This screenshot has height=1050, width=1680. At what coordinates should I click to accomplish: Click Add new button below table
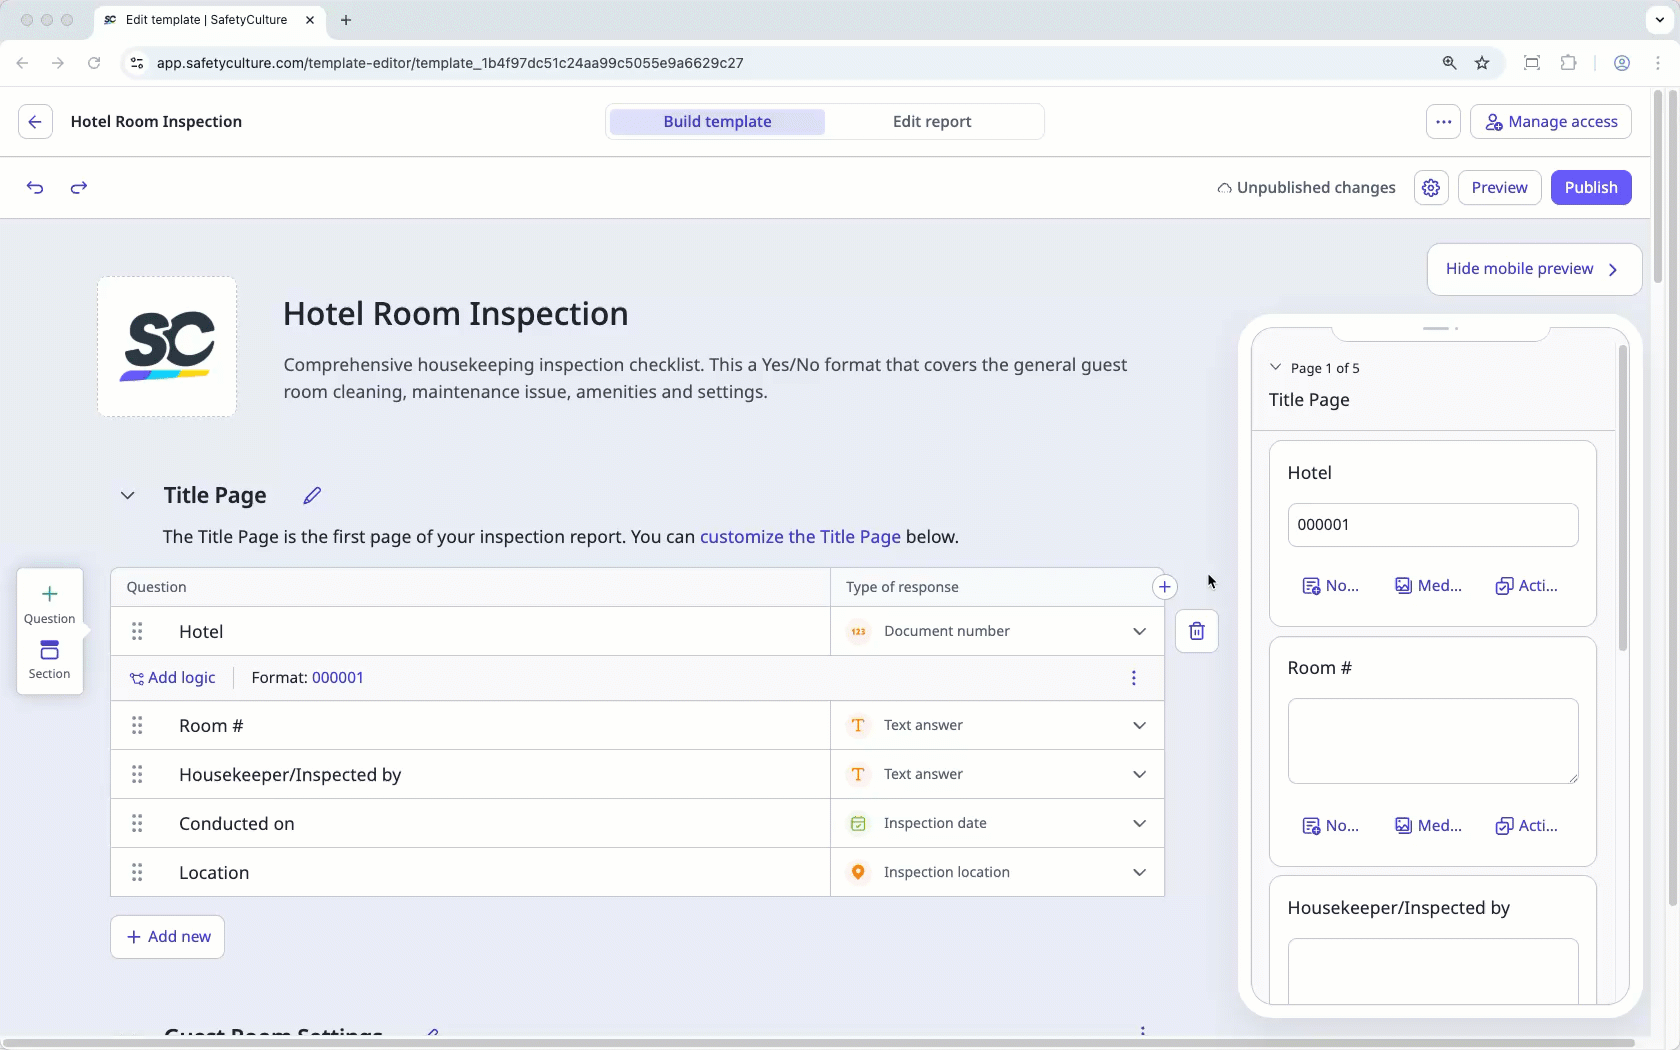pos(167,937)
